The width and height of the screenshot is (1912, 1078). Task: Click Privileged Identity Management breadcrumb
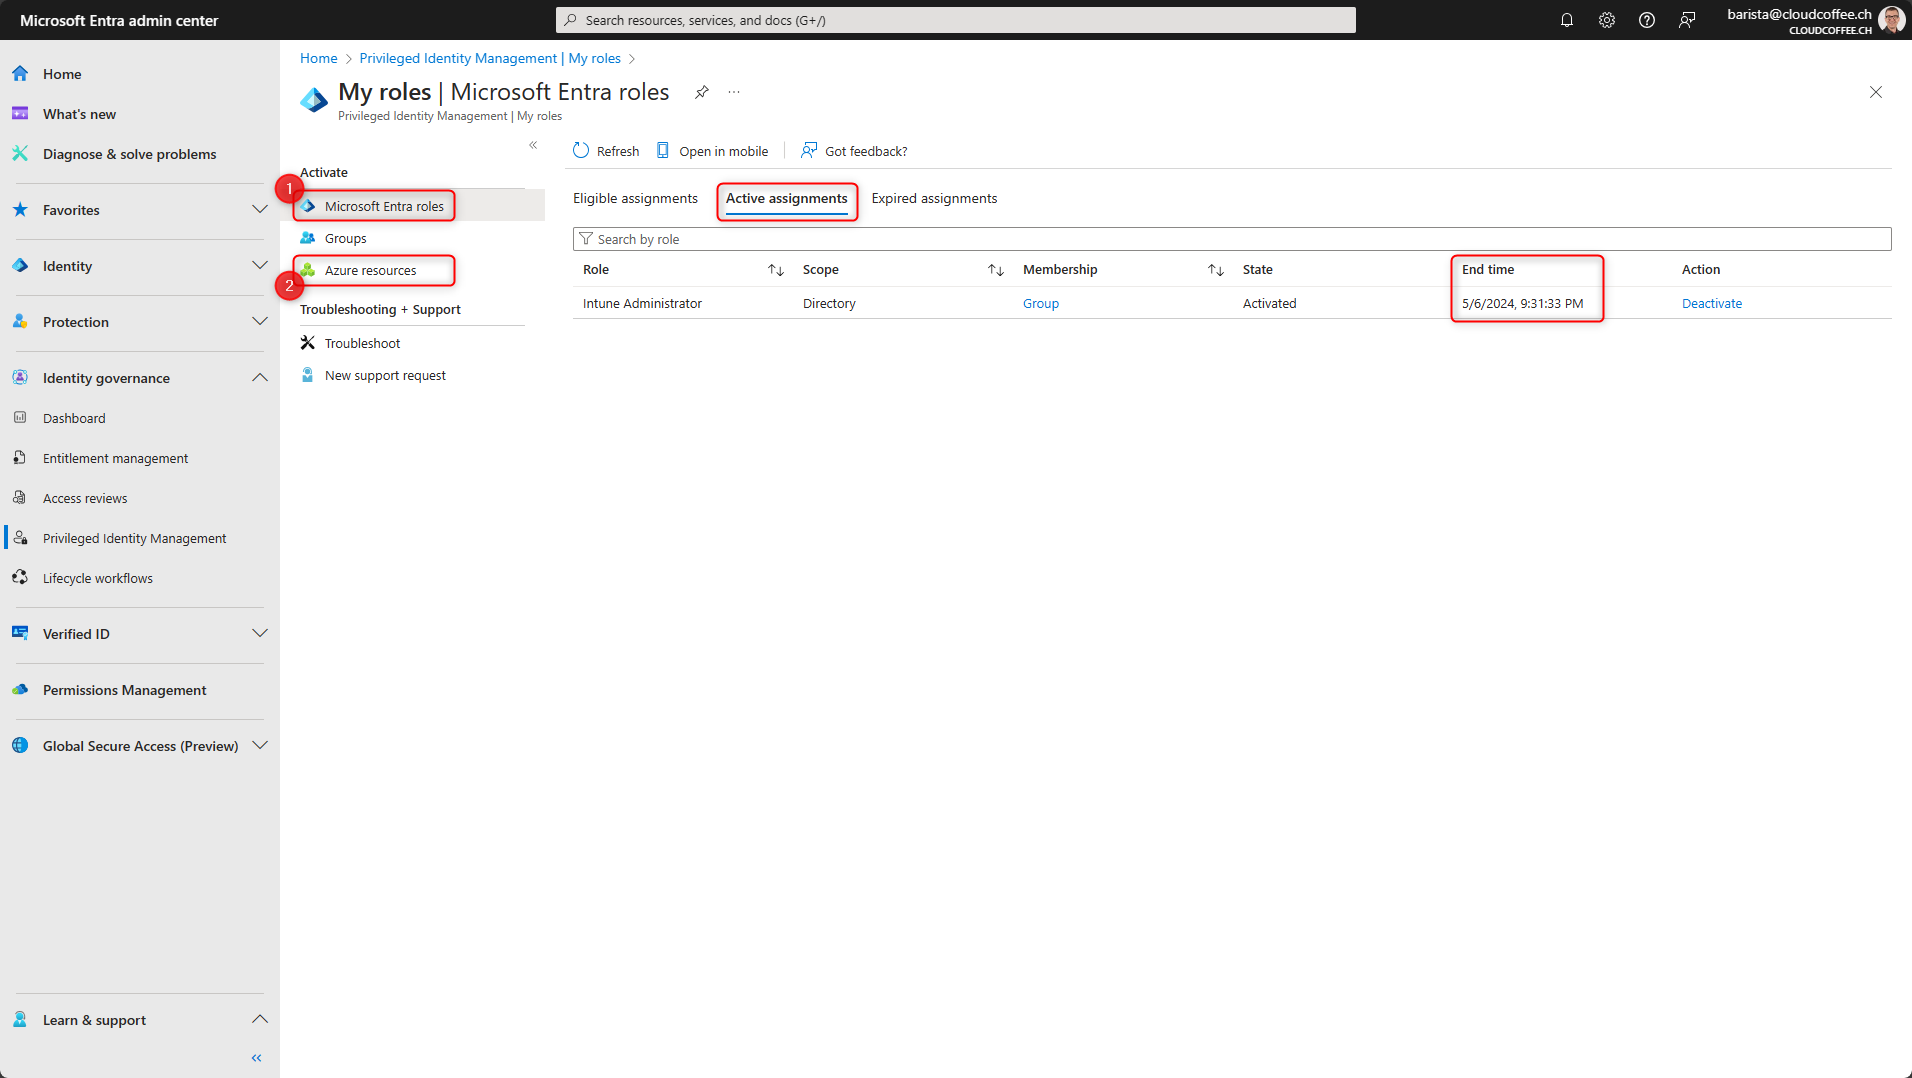point(489,59)
